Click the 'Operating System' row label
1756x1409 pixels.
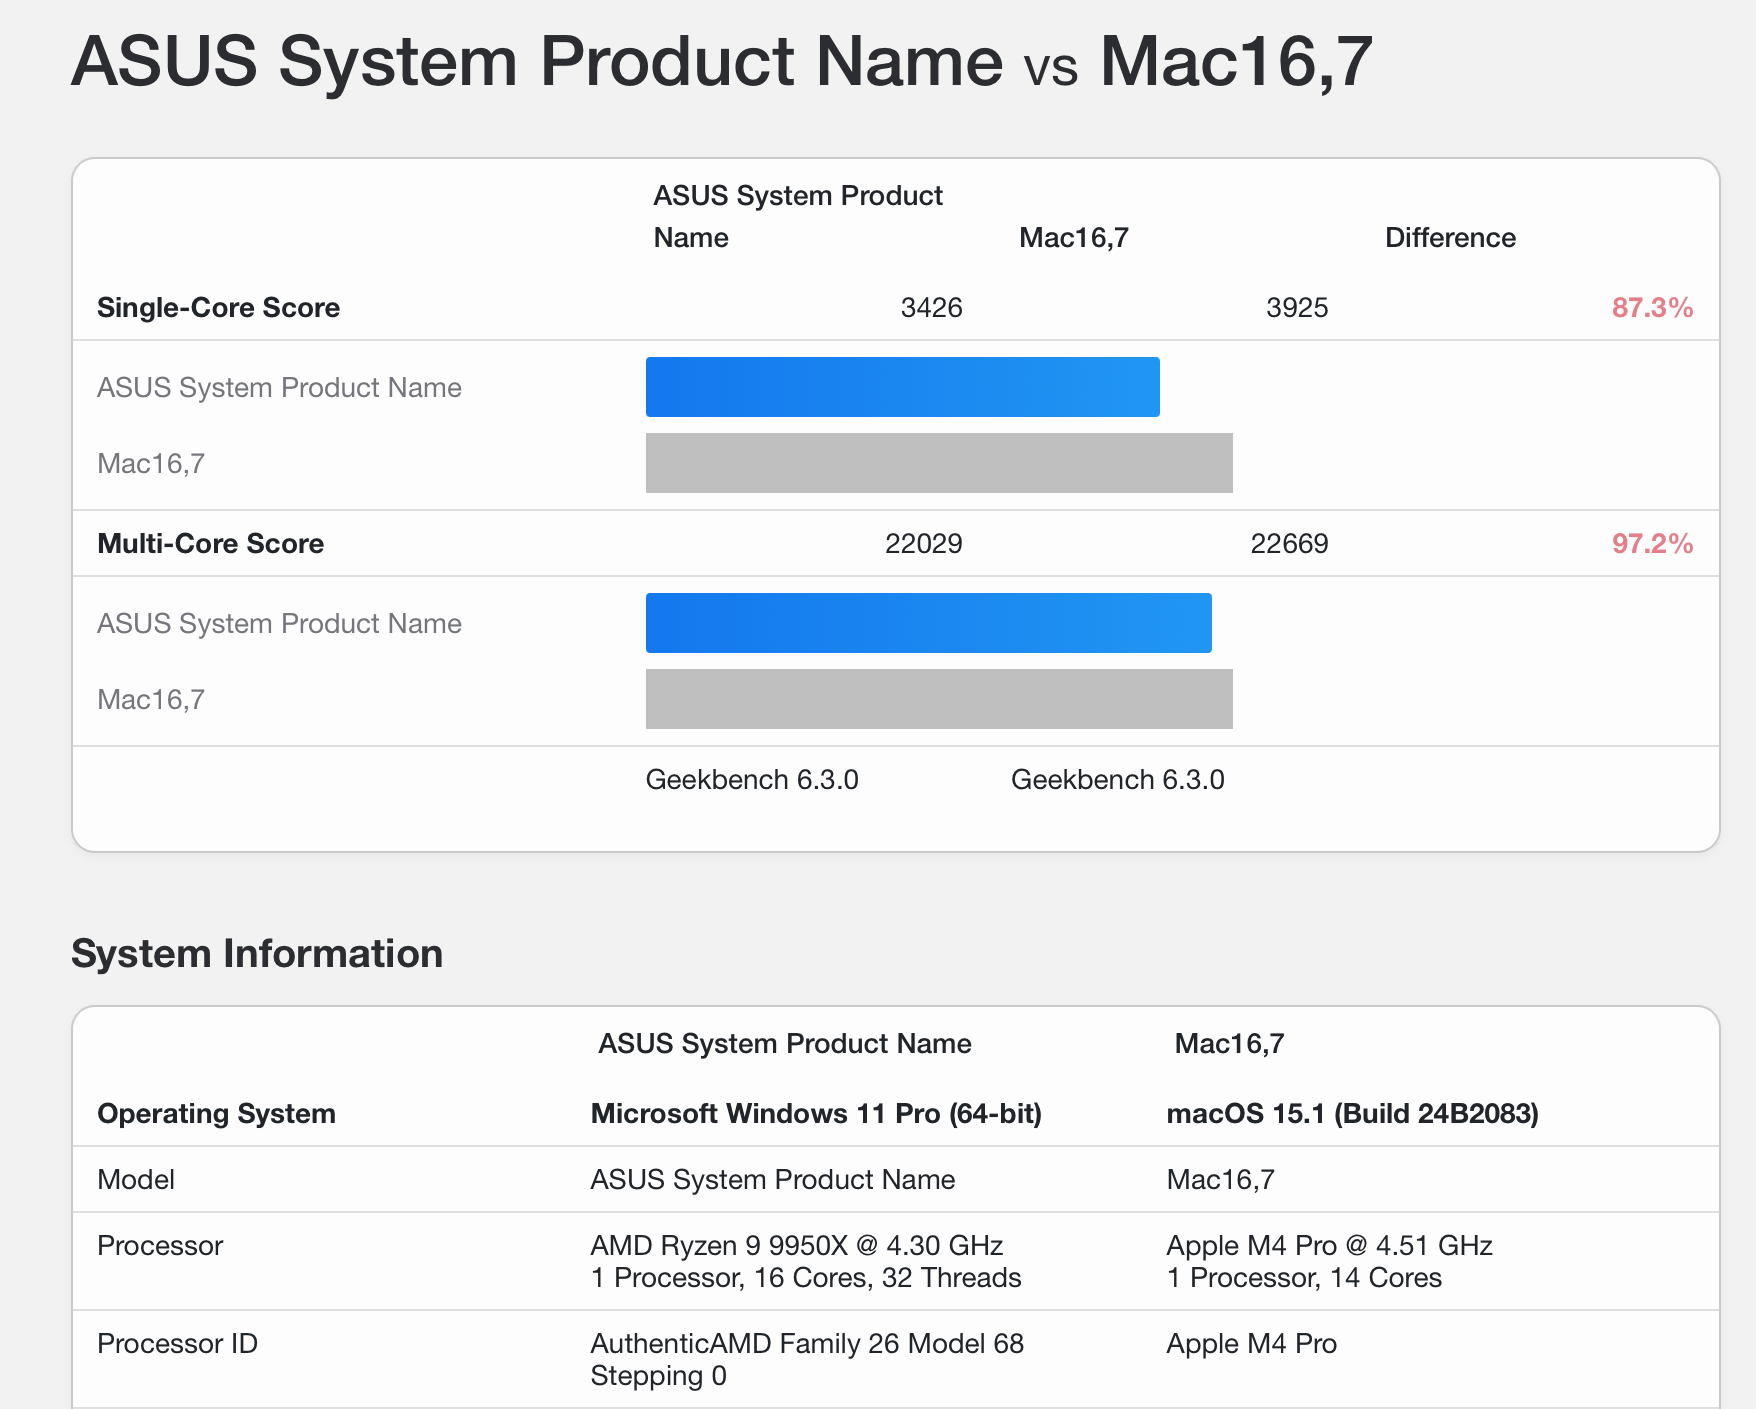216,1113
